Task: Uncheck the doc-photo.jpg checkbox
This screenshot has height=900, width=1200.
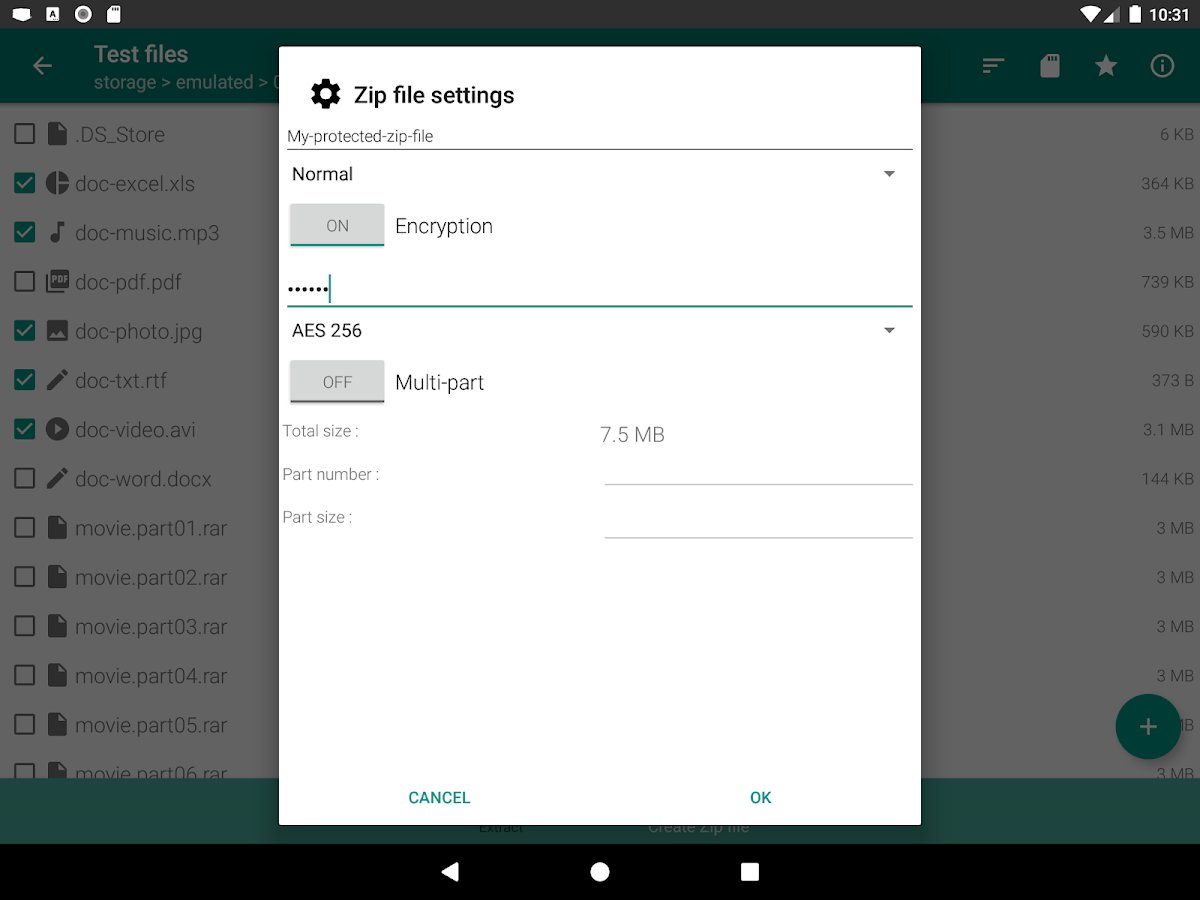Action: (24, 330)
